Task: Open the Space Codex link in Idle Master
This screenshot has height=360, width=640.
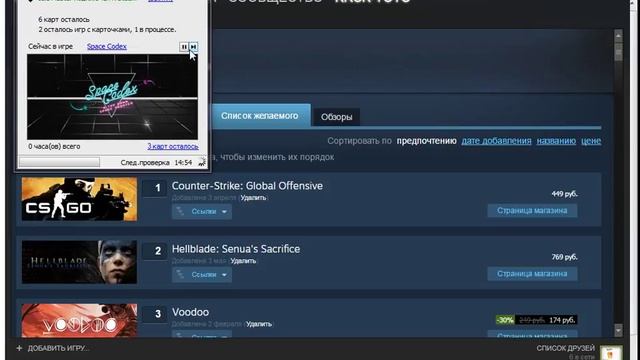Action: tap(107, 47)
